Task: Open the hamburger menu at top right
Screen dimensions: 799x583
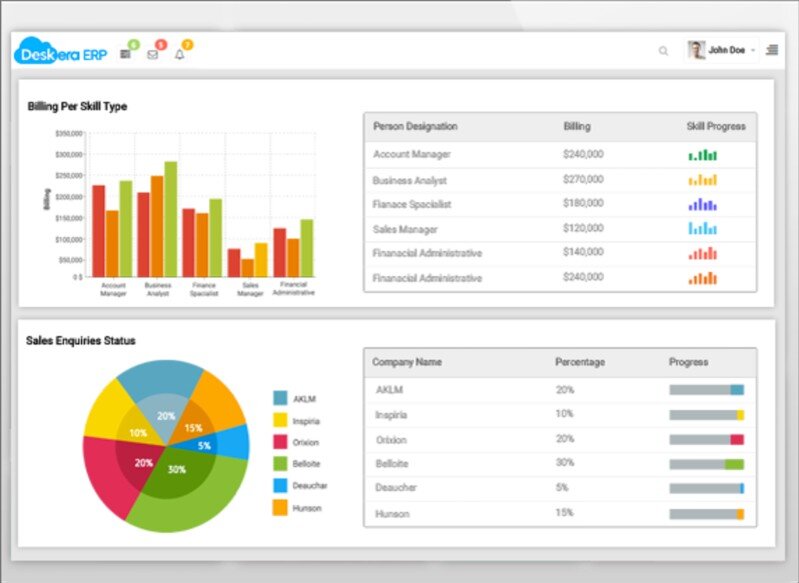Action: pyautogui.click(x=771, y=50)
